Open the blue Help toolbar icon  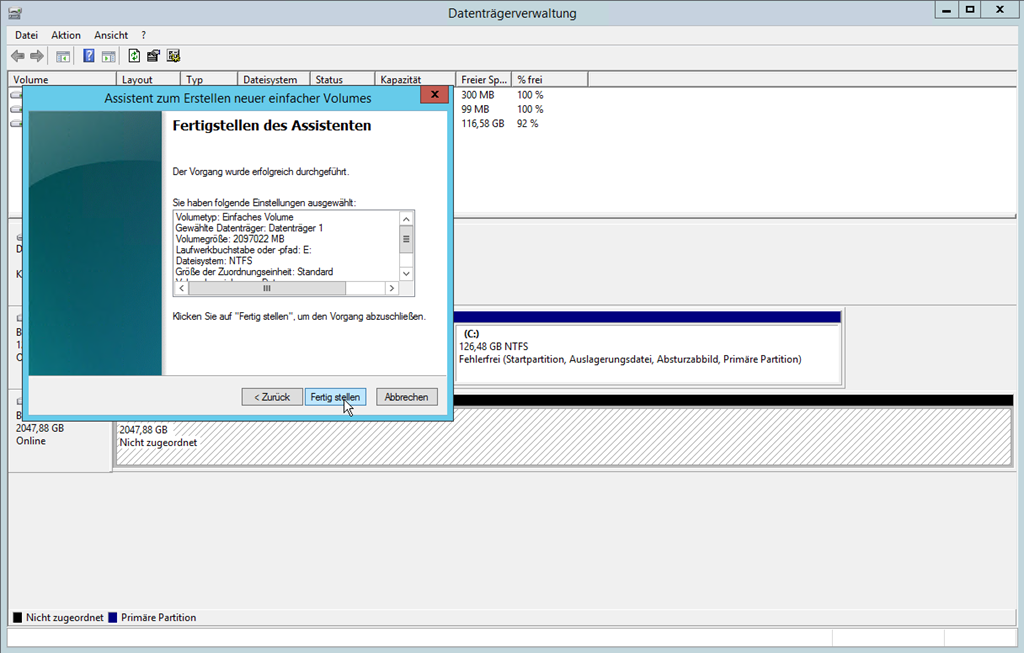tap(89, 56)
